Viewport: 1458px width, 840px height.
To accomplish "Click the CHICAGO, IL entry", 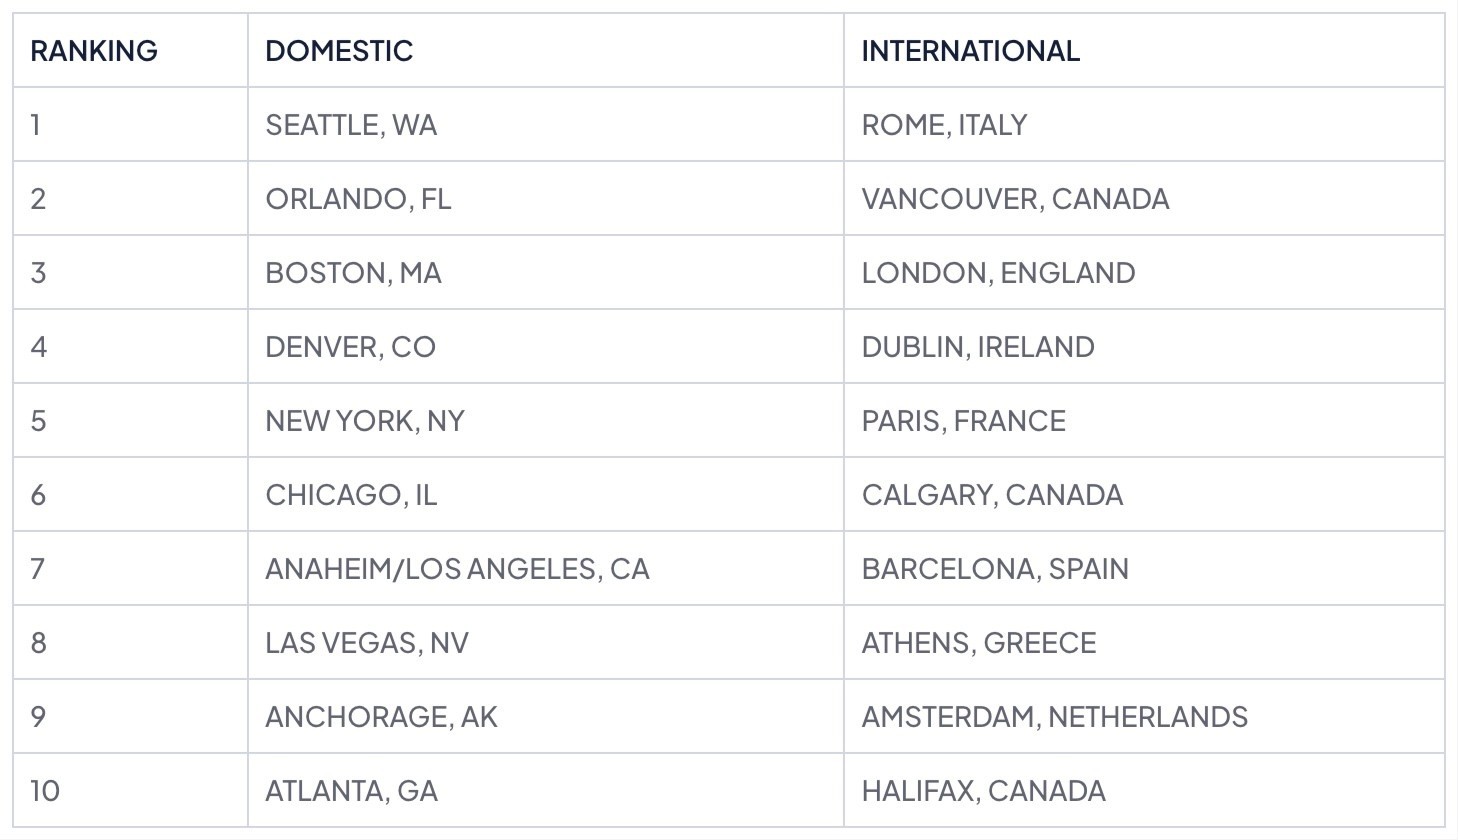I will click(x=351, y=495).
